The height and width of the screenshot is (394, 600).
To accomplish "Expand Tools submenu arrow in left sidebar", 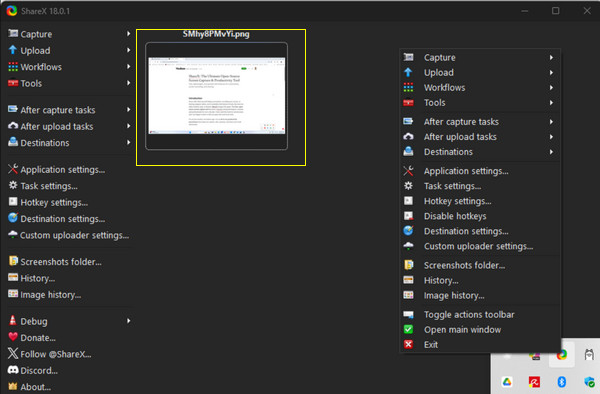I will [129, 83].
